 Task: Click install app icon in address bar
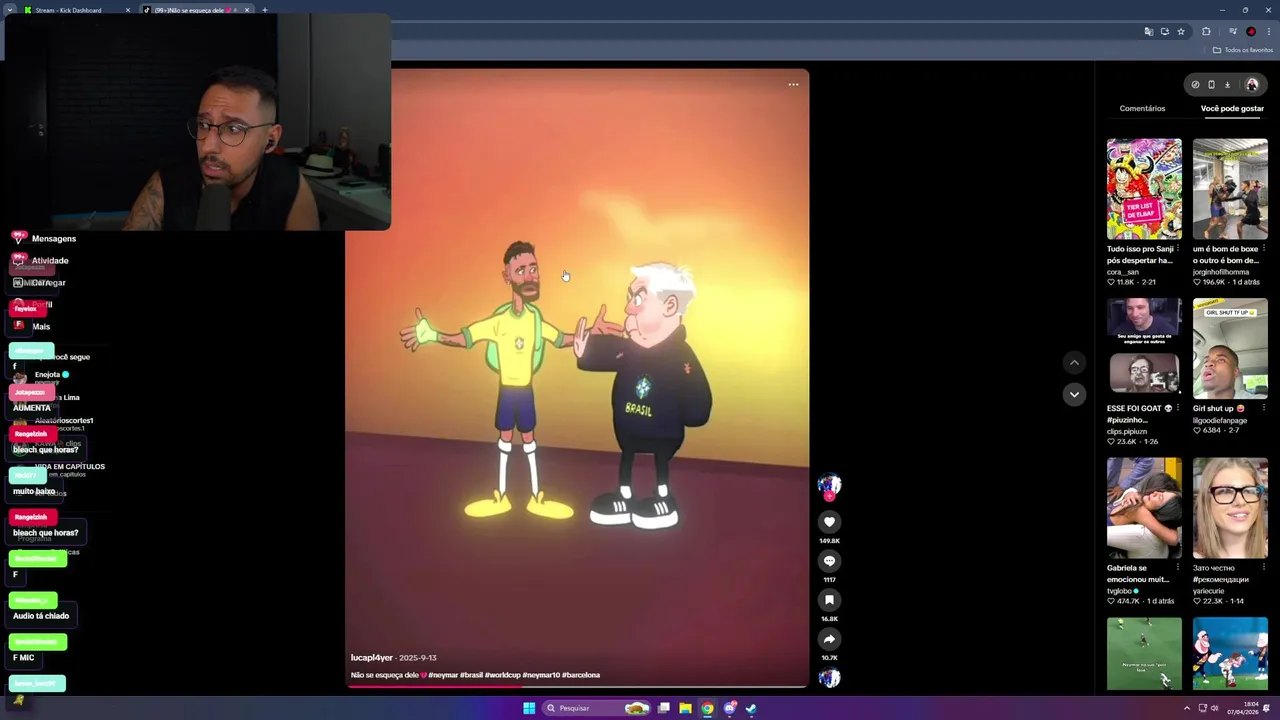(x=1164, y=32)
